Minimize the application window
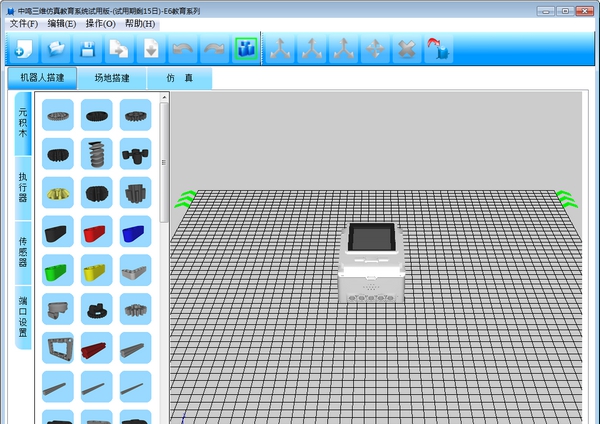This screenshot has width=600, height=424. [x=545, y=11]
